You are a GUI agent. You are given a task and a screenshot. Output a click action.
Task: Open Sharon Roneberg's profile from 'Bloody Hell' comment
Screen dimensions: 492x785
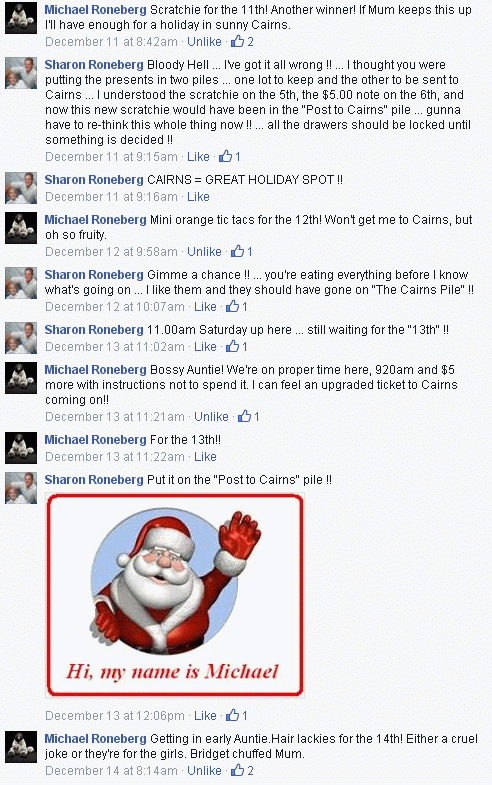pyautogui.click(x=94, y=65)
